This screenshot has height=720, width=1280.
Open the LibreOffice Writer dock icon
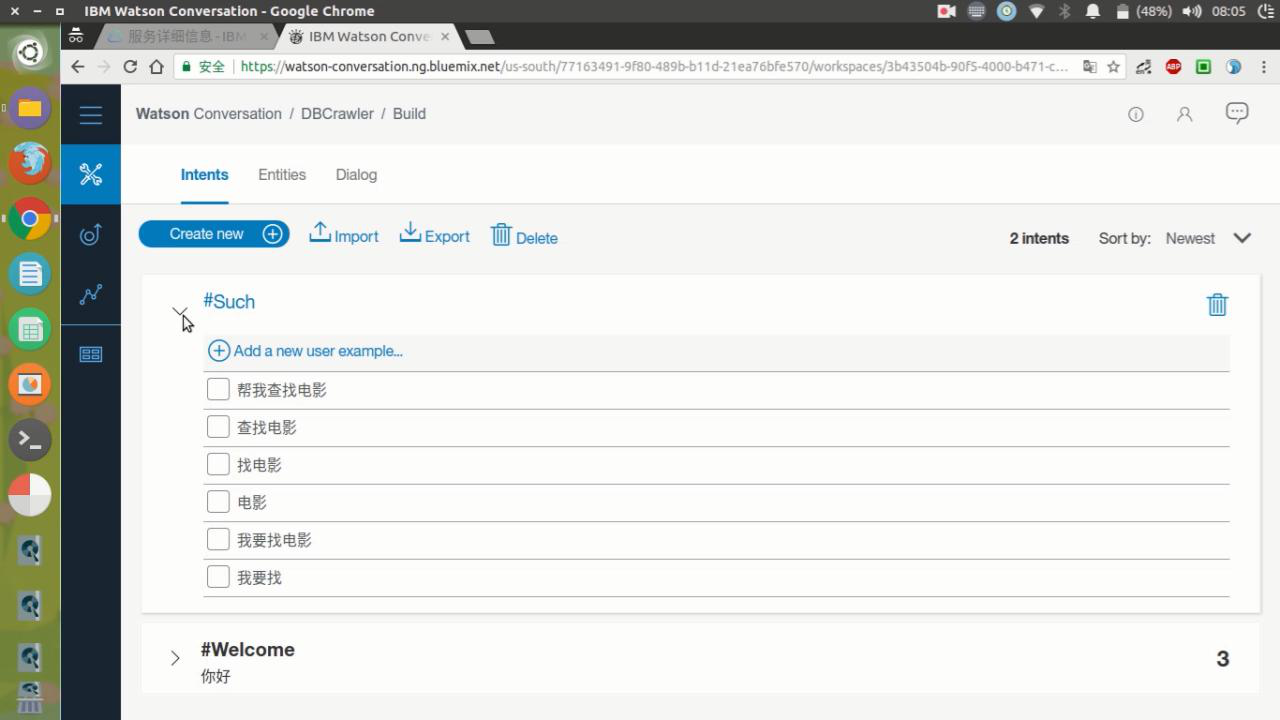[x=30, y=273]
